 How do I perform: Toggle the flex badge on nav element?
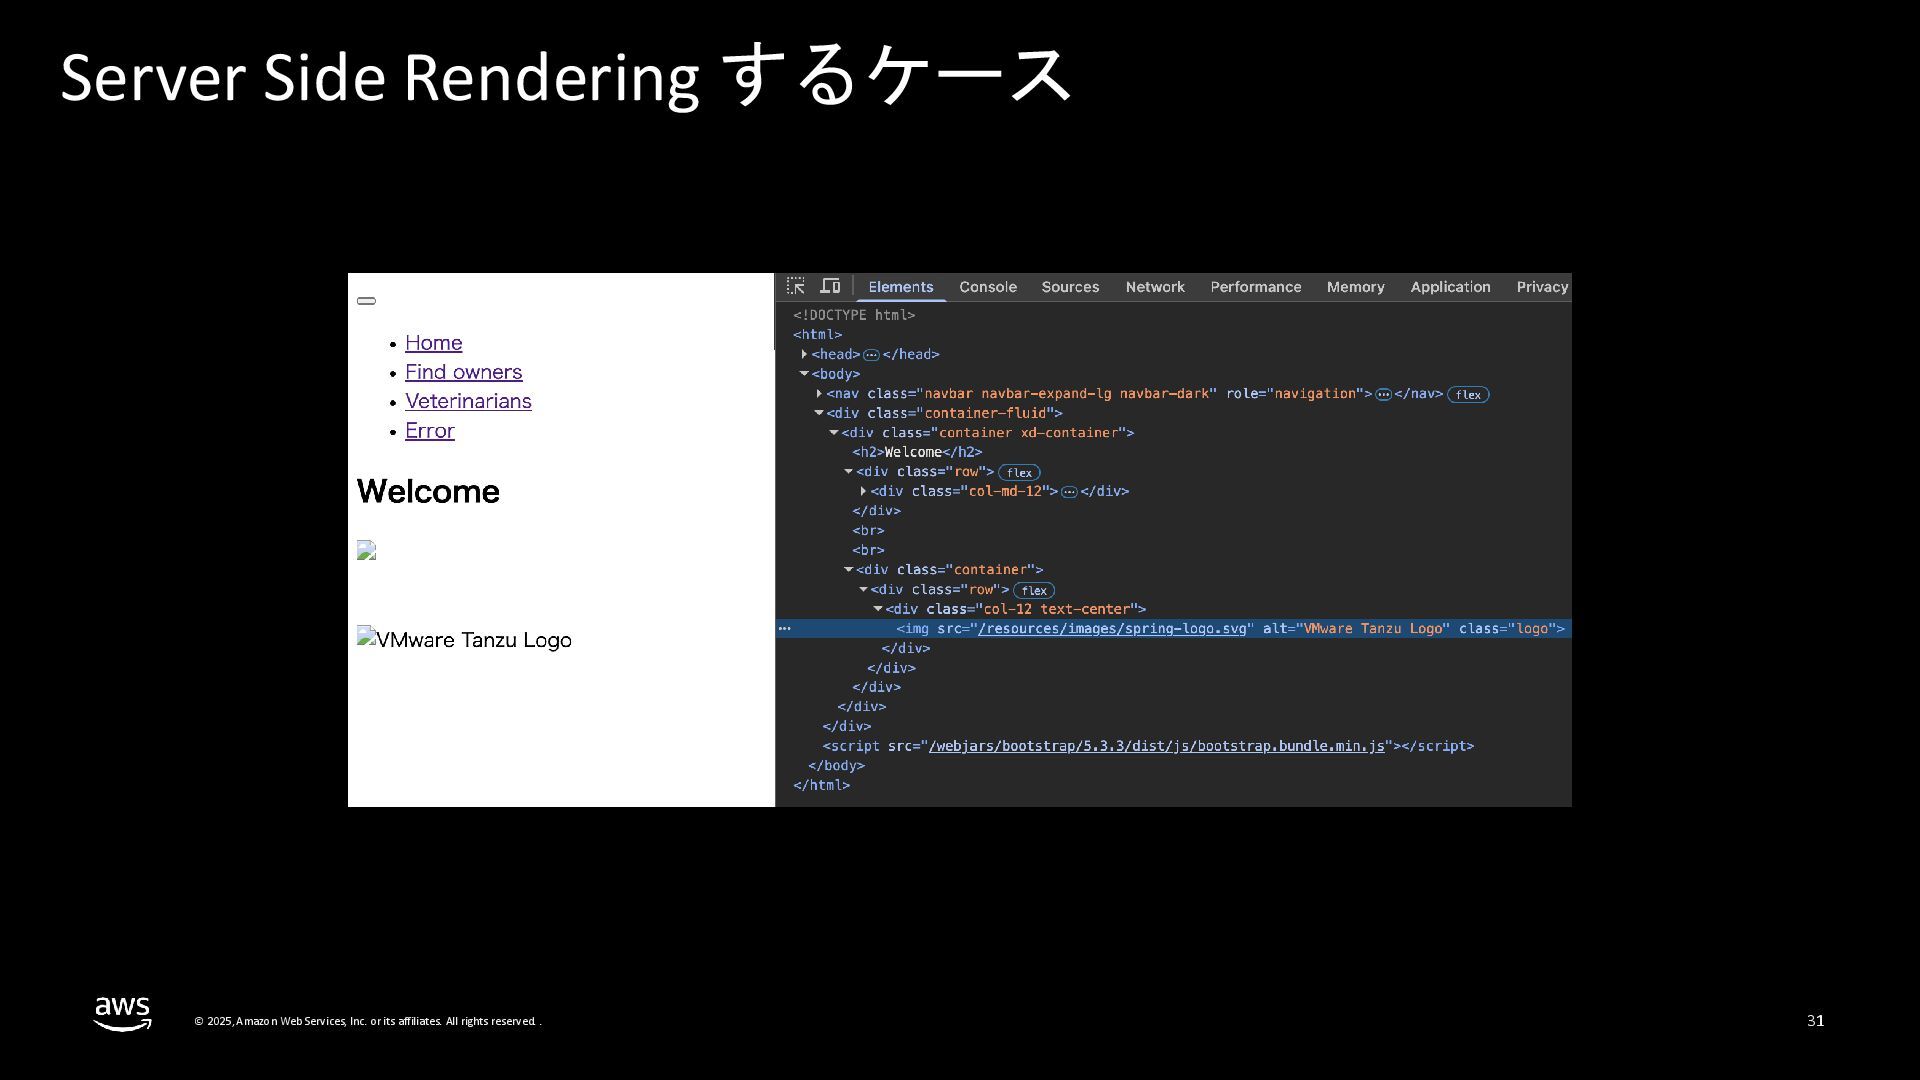tap(1467, 395)
